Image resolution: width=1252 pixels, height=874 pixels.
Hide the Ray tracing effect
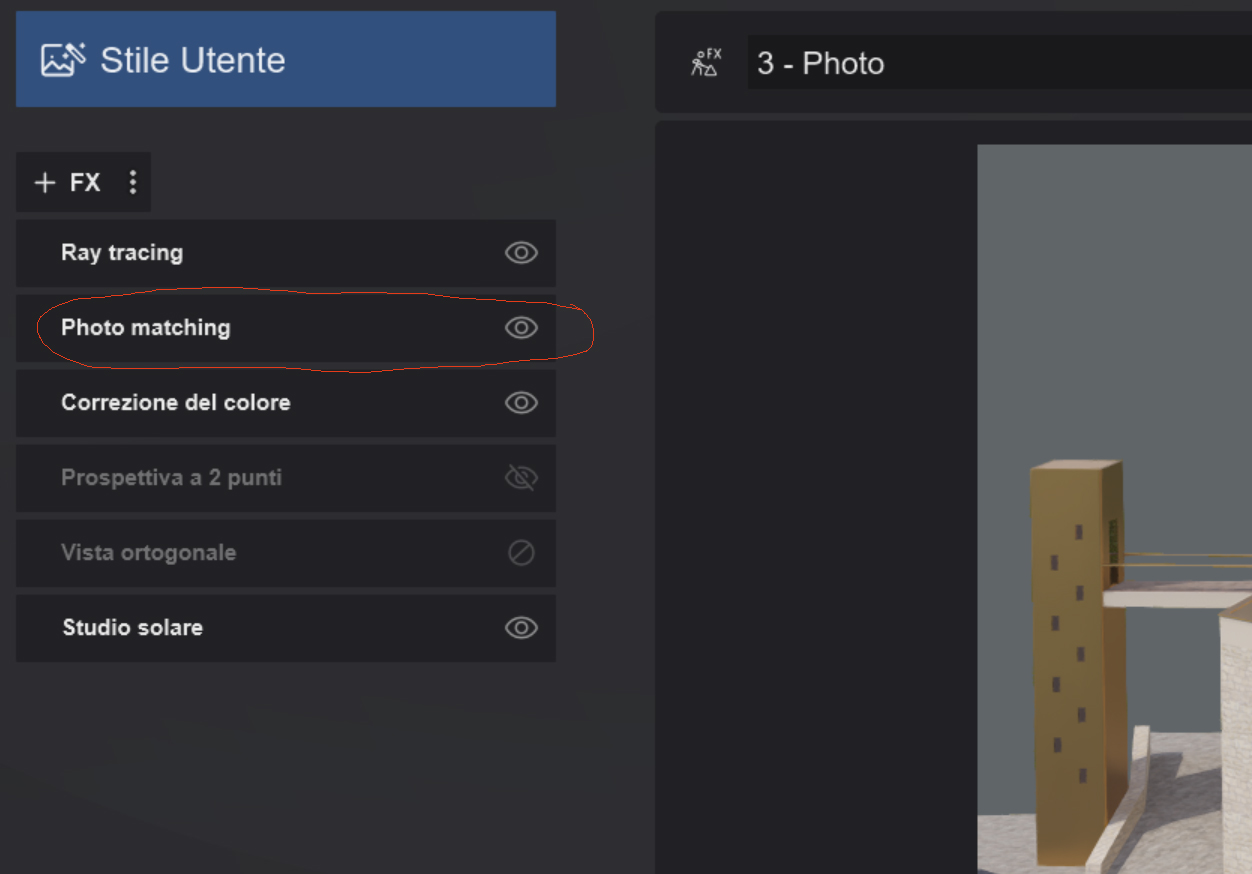point(521,253)
